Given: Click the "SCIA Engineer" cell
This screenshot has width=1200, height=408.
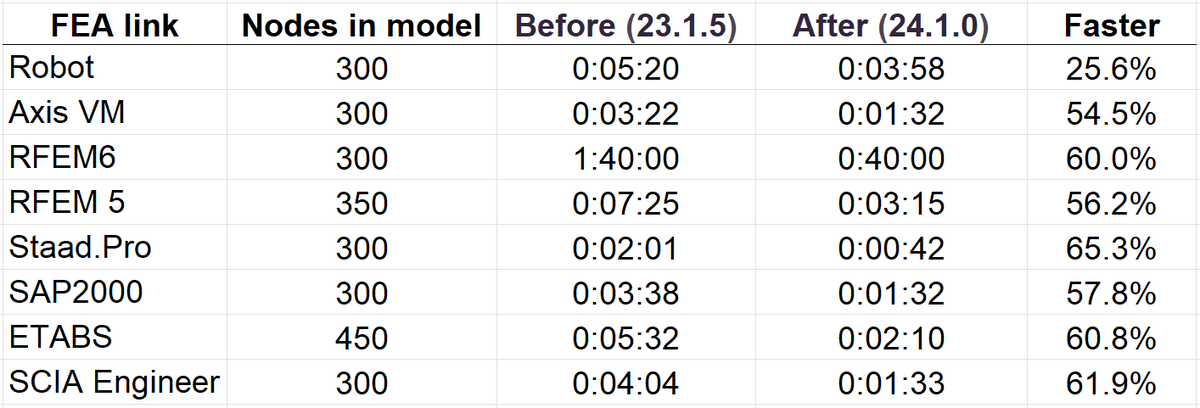Looking at the screenshot, I should (114, 382).
